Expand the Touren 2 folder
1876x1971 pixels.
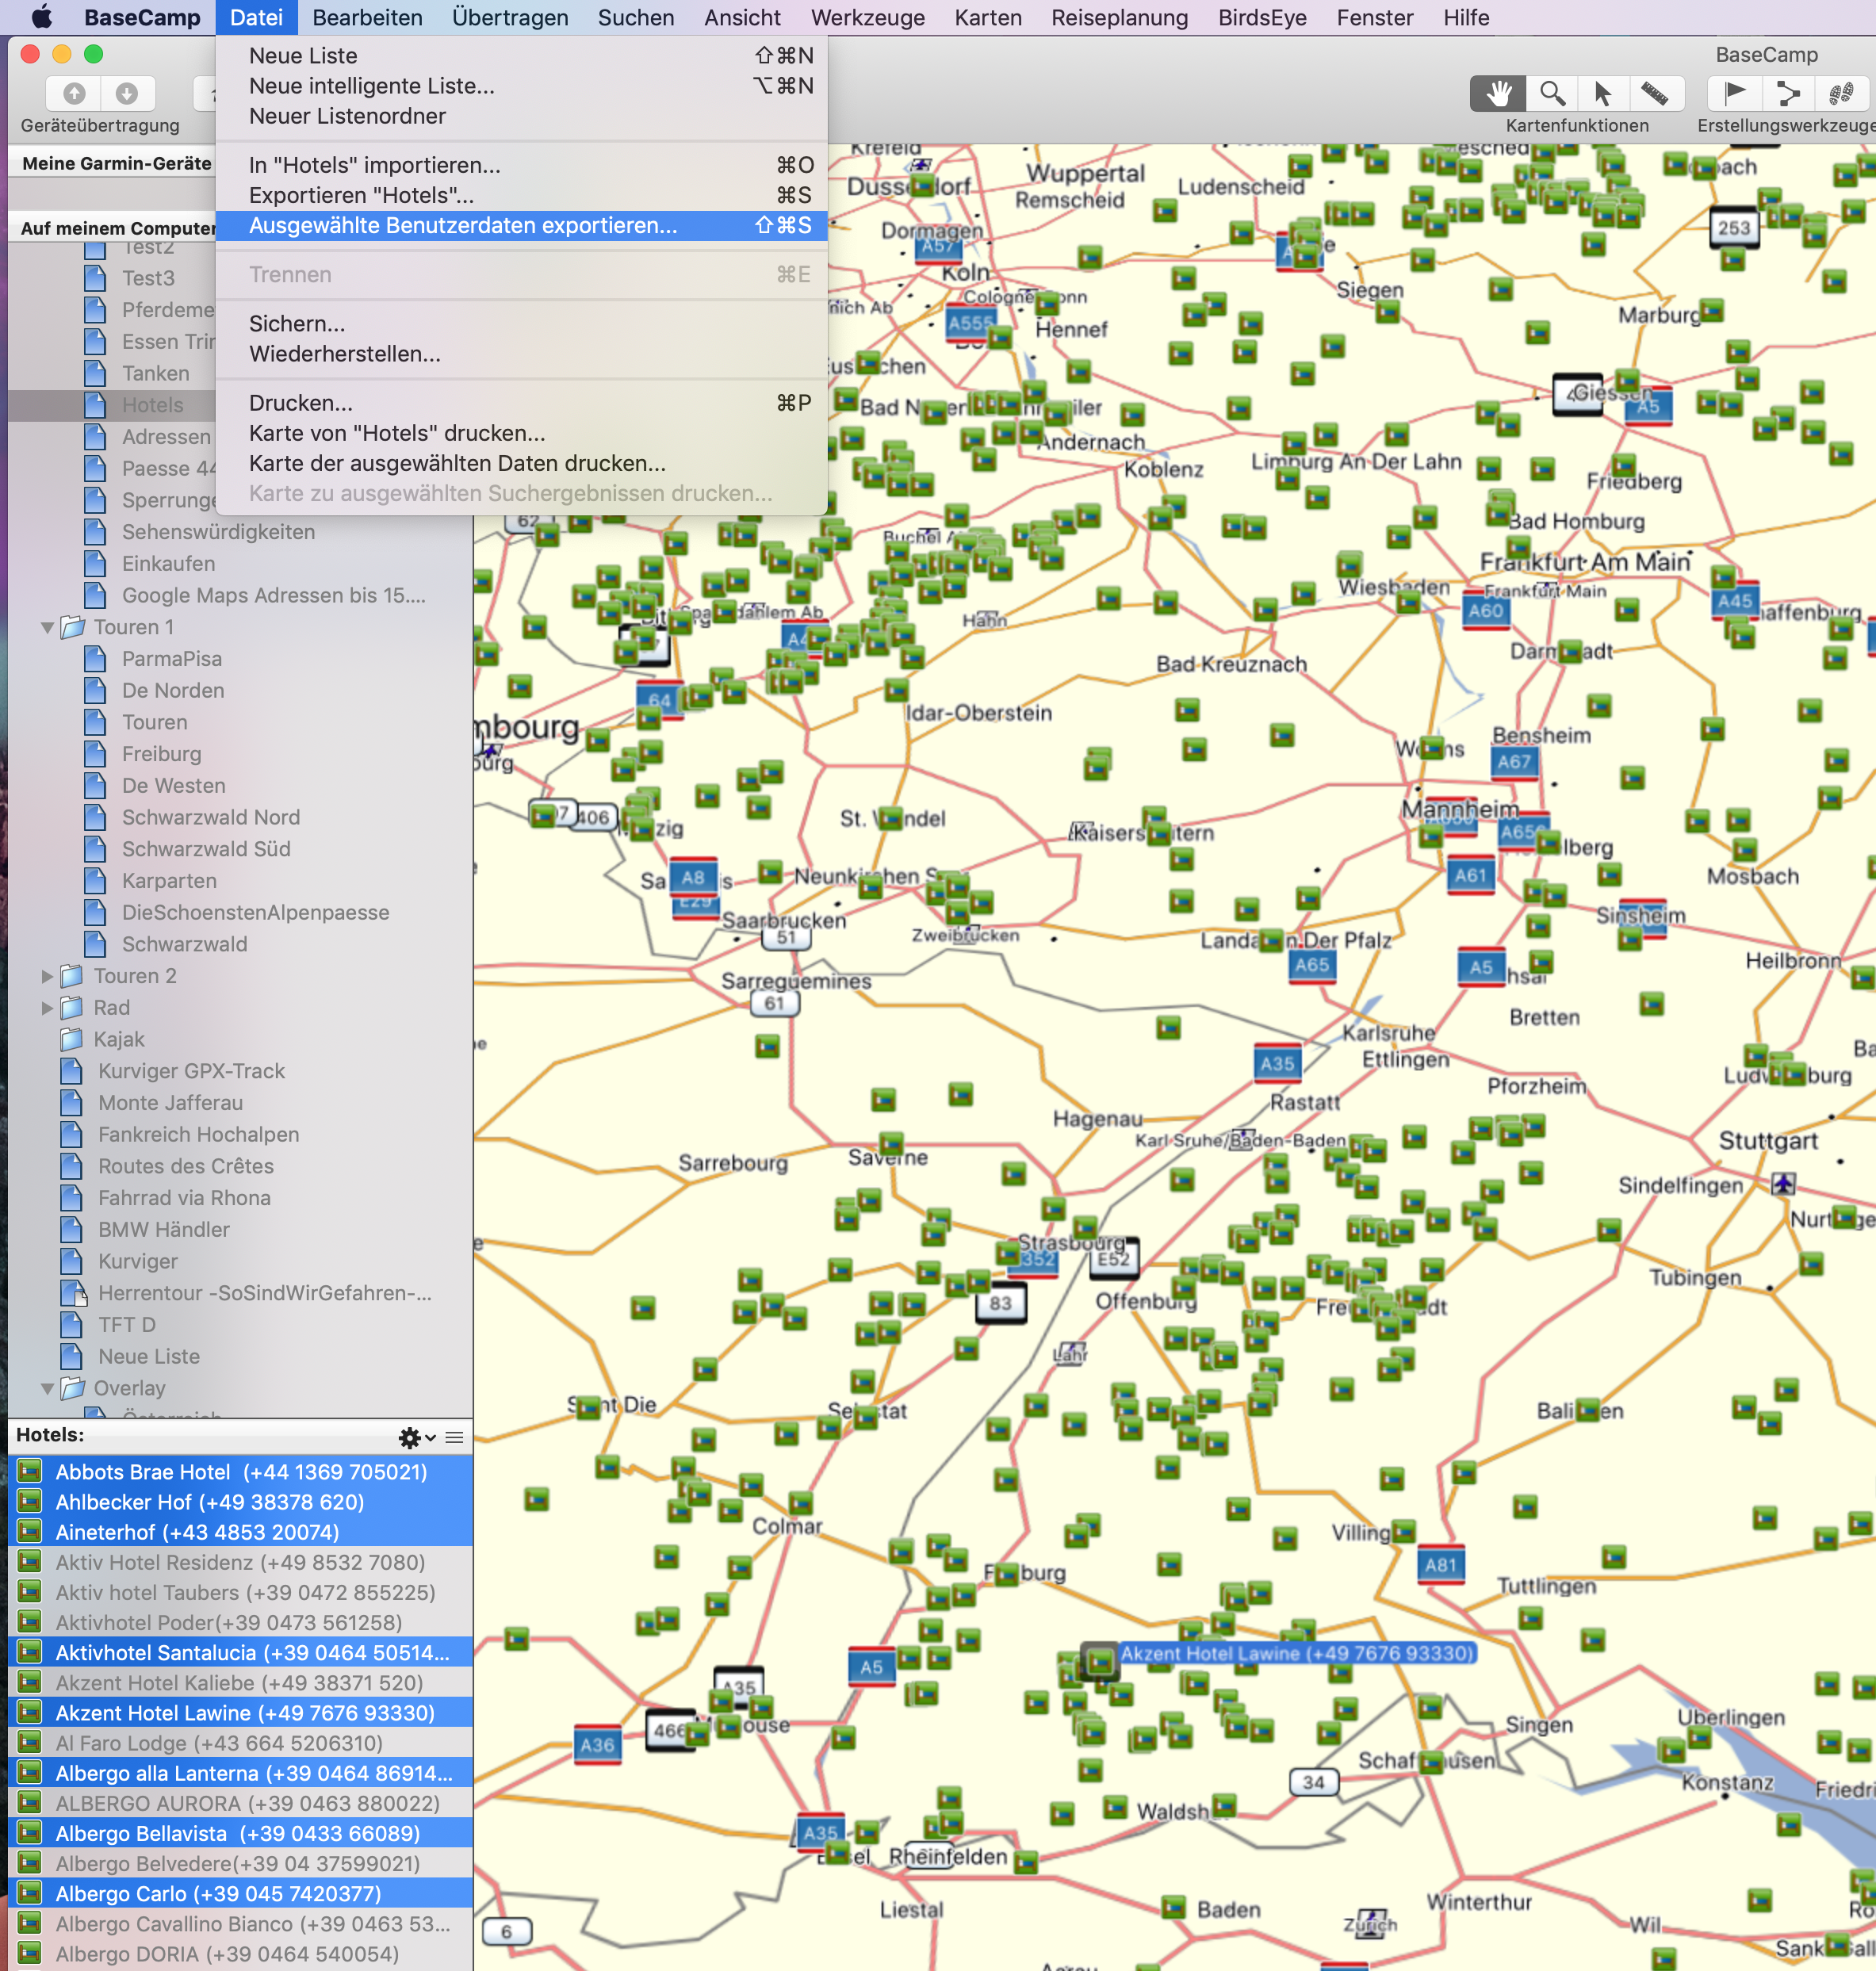(47, 976)
